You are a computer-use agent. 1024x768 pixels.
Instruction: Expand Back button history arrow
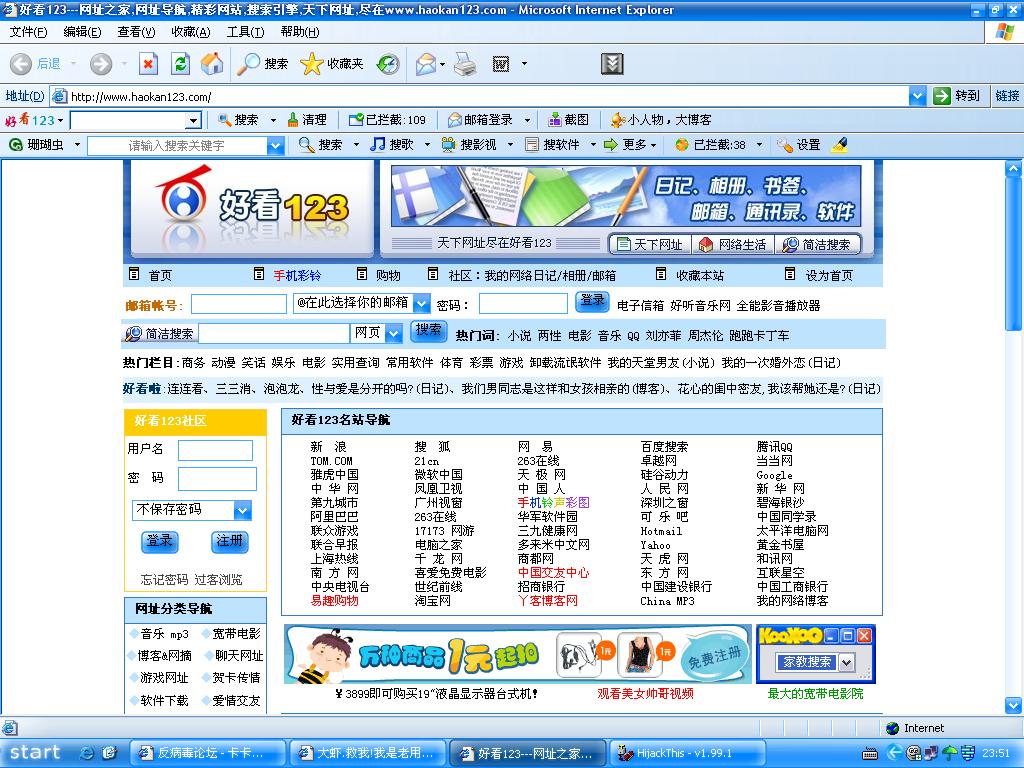(x=73, y=63)
